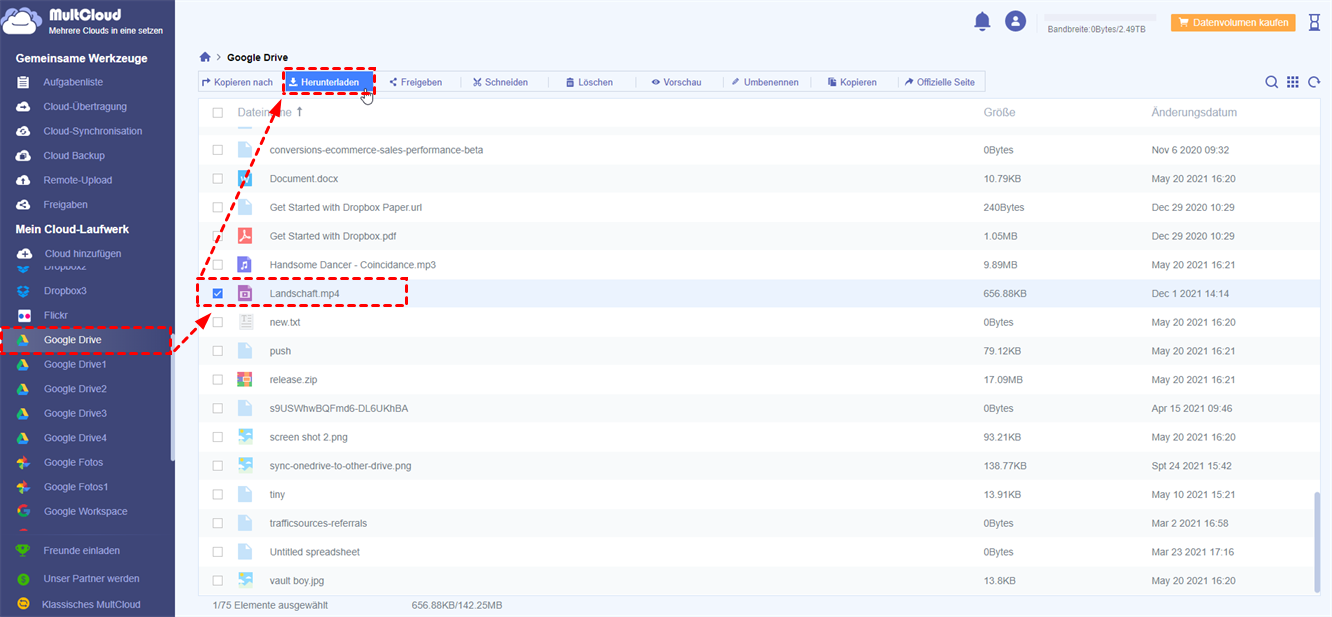Click the file name sync-onedrive-to-other-drive.png

click(x=340, y=466)
